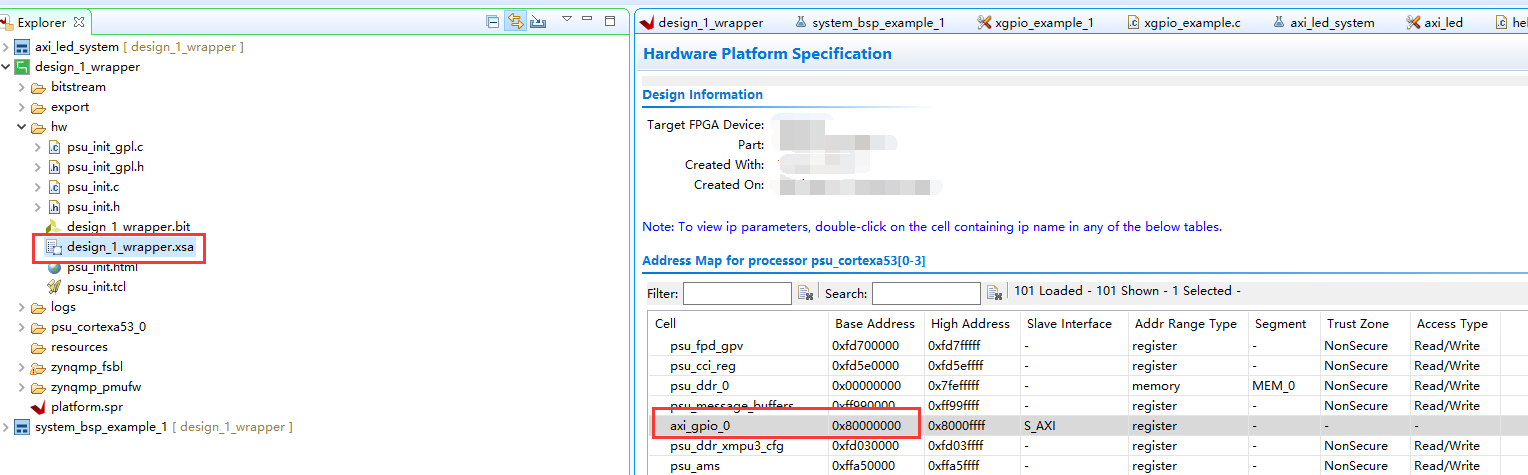
Task: Expand the psu_cortexa53_0 folder
Action: point(22,327)
